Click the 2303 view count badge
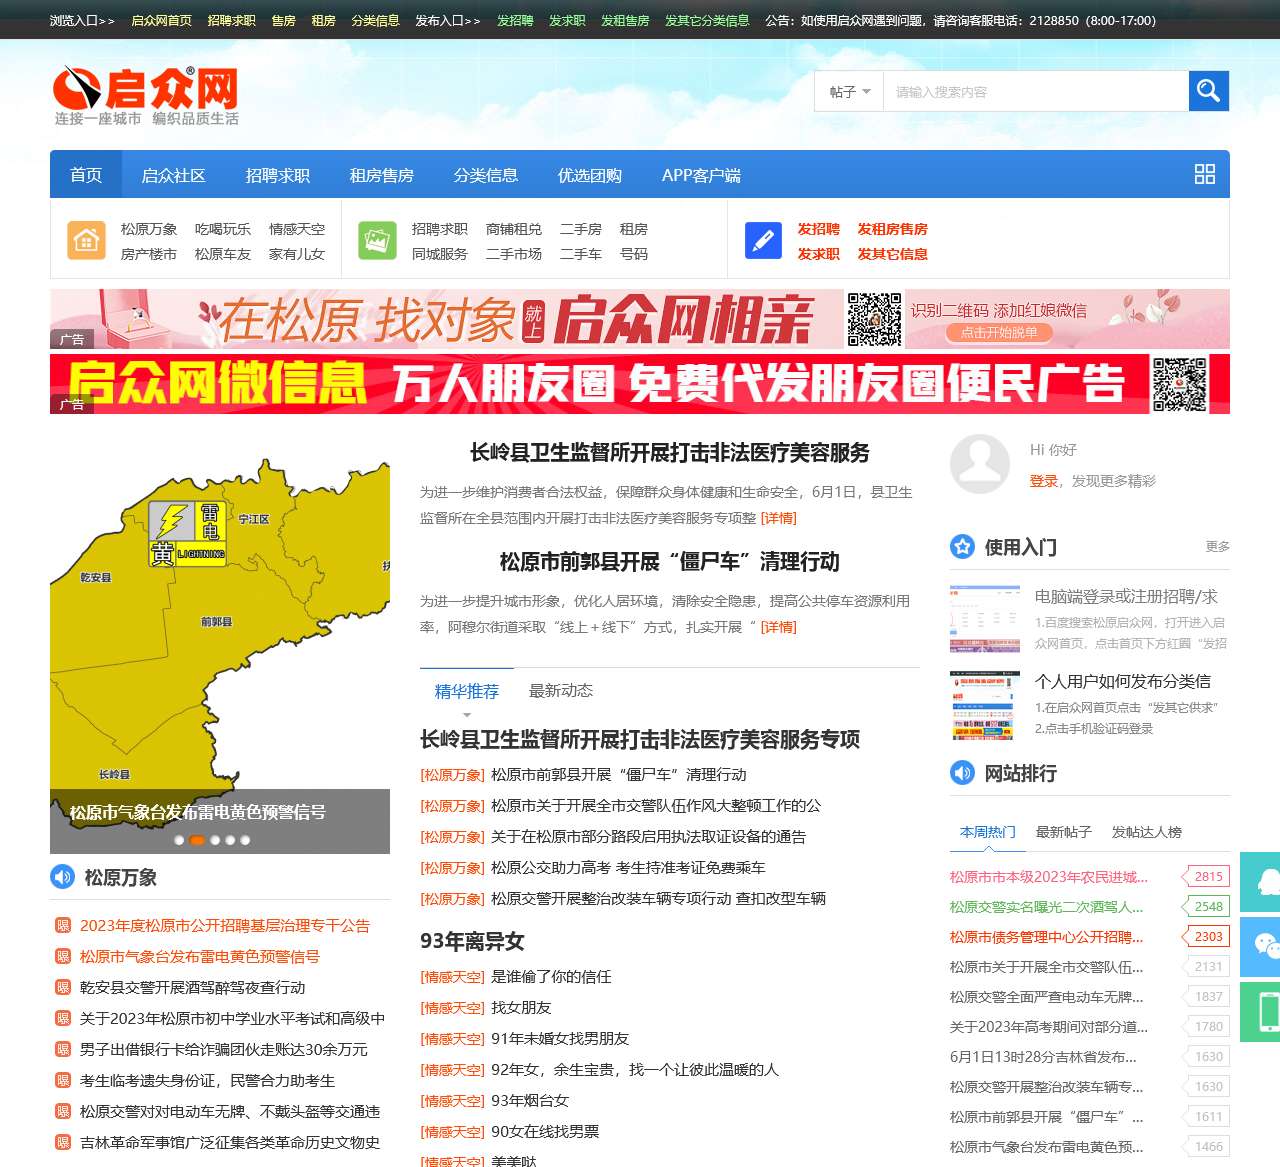Image resolution: width=1280 pixels, height=1167 pixels. click(1207, 936)
